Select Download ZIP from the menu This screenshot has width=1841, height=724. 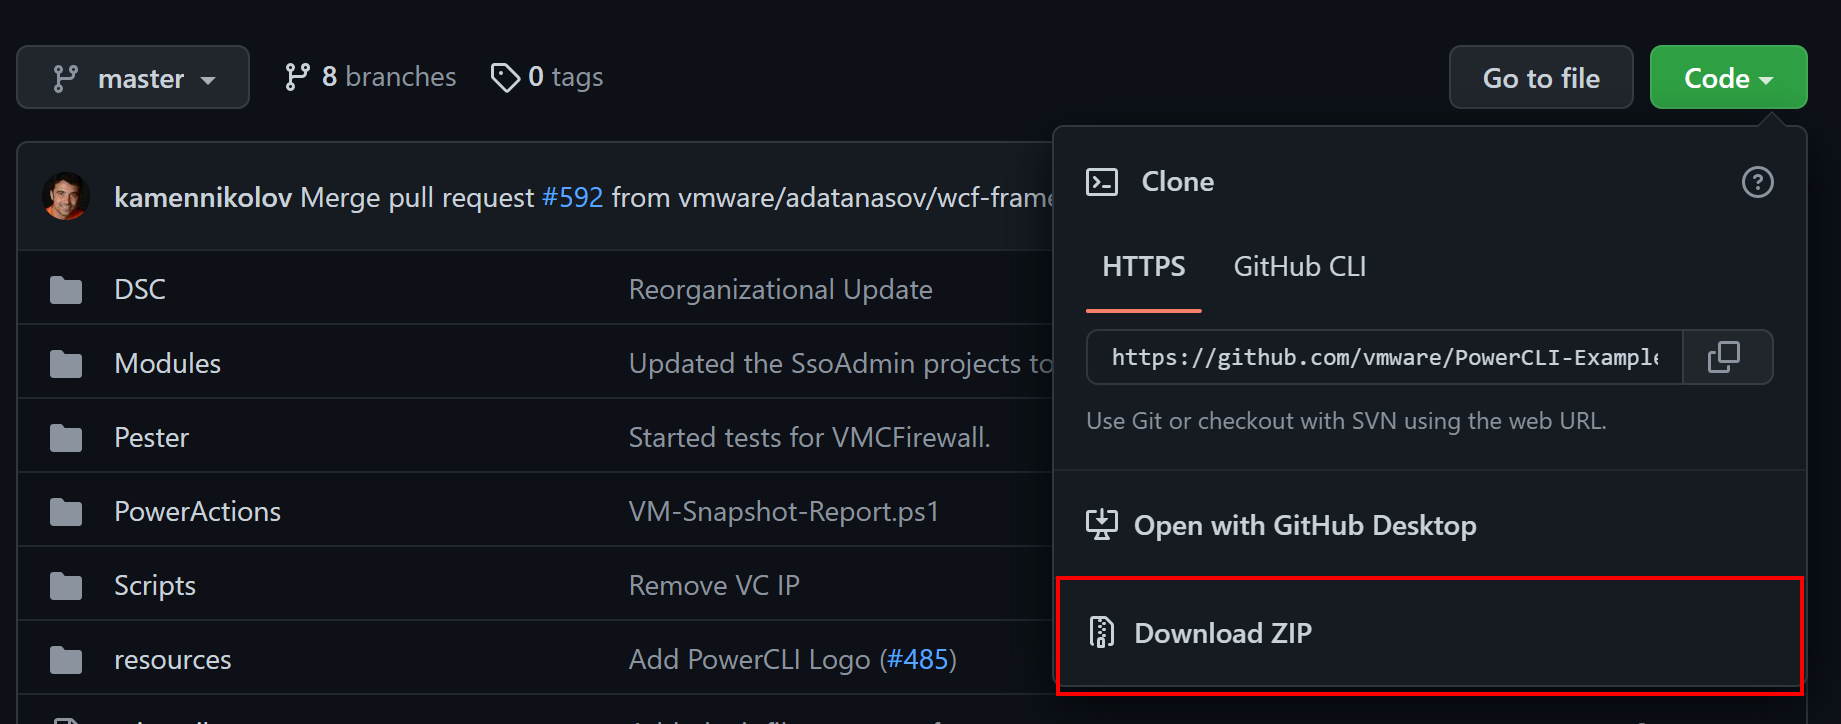tap(1222, 632)
